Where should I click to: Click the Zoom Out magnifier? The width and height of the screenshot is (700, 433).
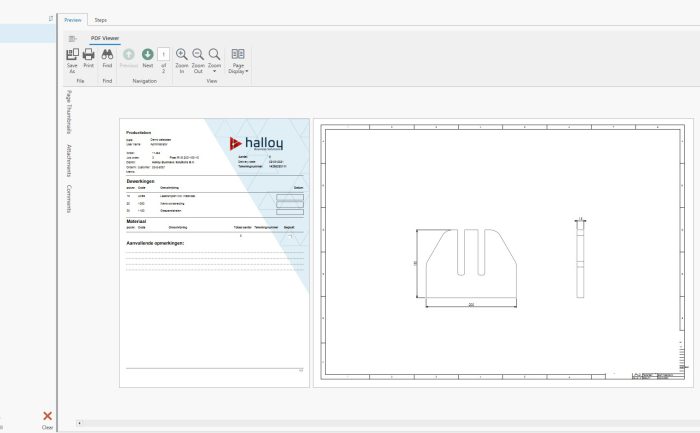tap(198, 58)
